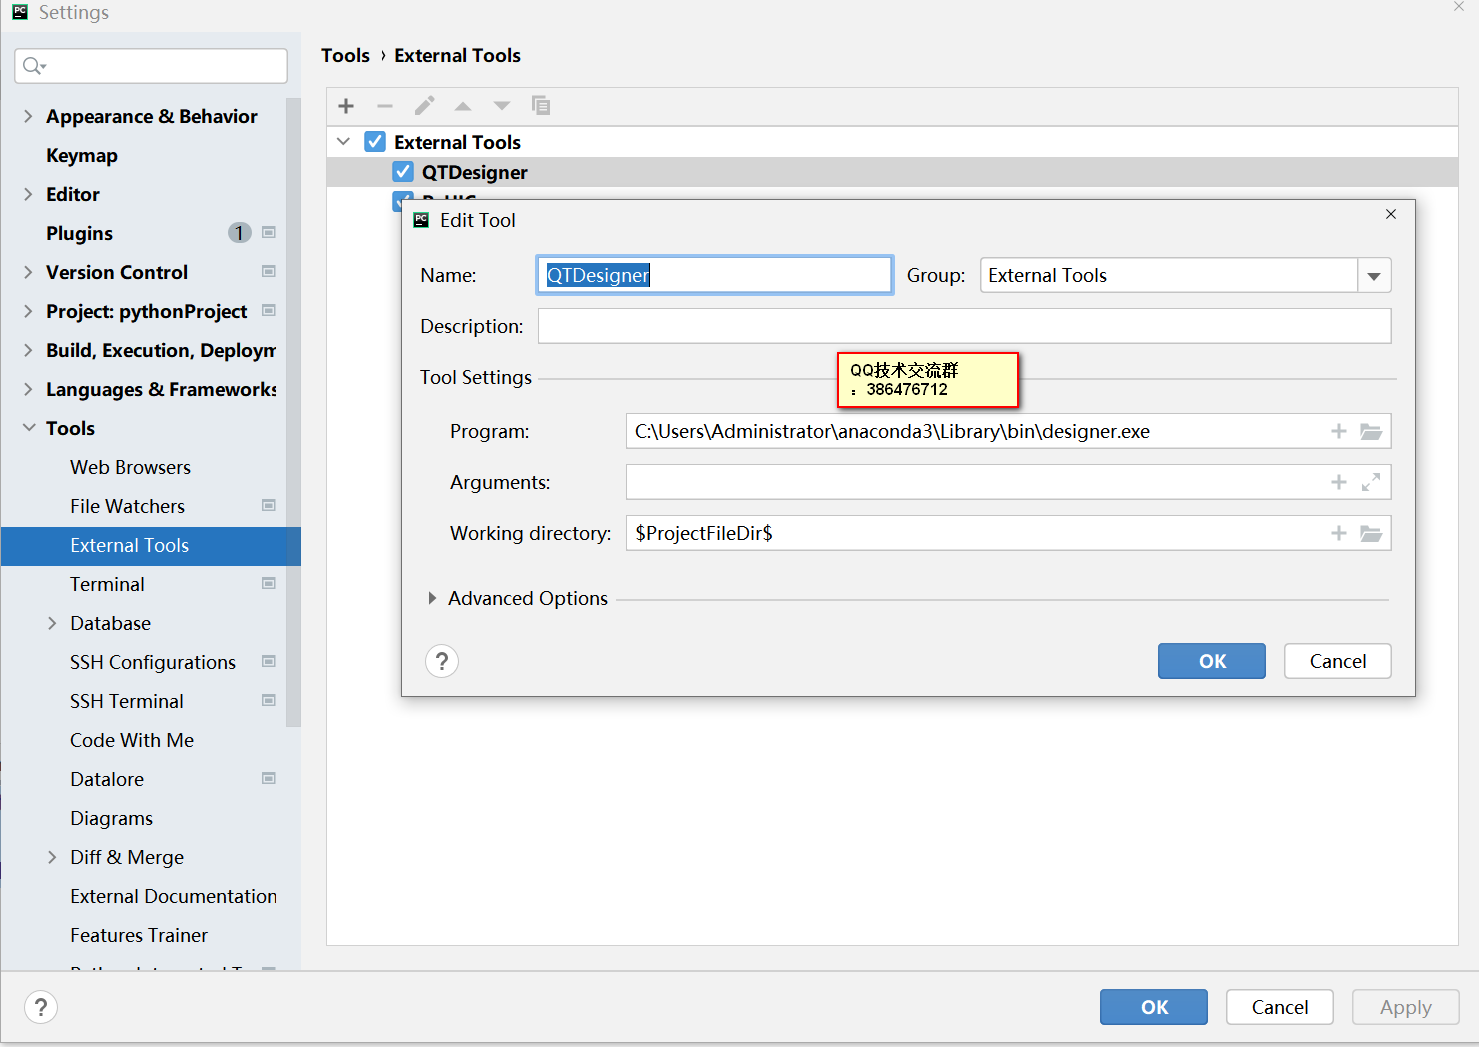This screenshot has width=1479, height=1047.
Task: Expand Project: pythonProject section
Action: (x=28, y=311)
